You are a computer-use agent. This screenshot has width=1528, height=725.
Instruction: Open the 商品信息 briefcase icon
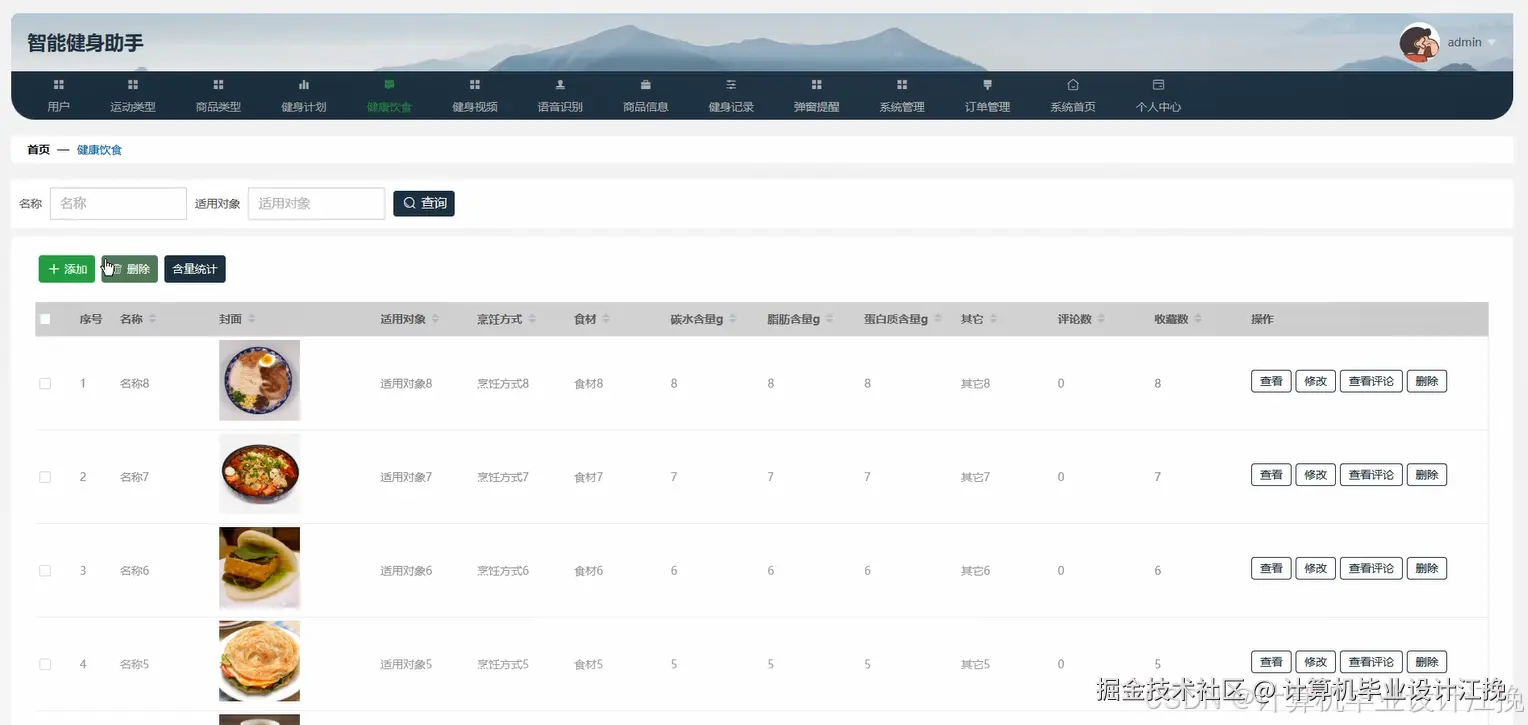[x=646, y=85]
